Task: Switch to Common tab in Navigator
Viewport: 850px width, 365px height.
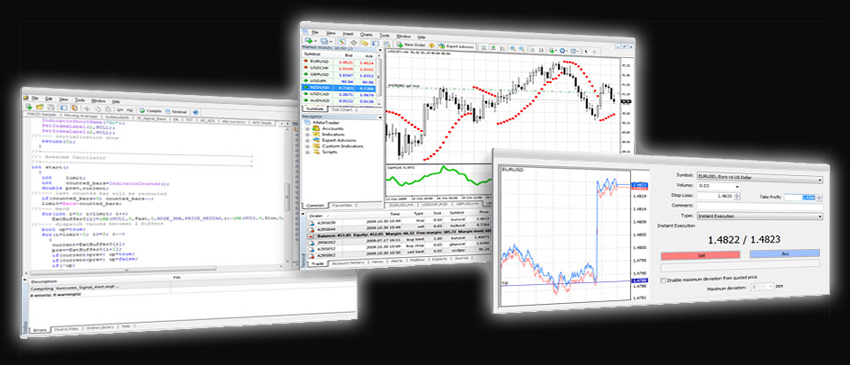Action: coord(314,205)
